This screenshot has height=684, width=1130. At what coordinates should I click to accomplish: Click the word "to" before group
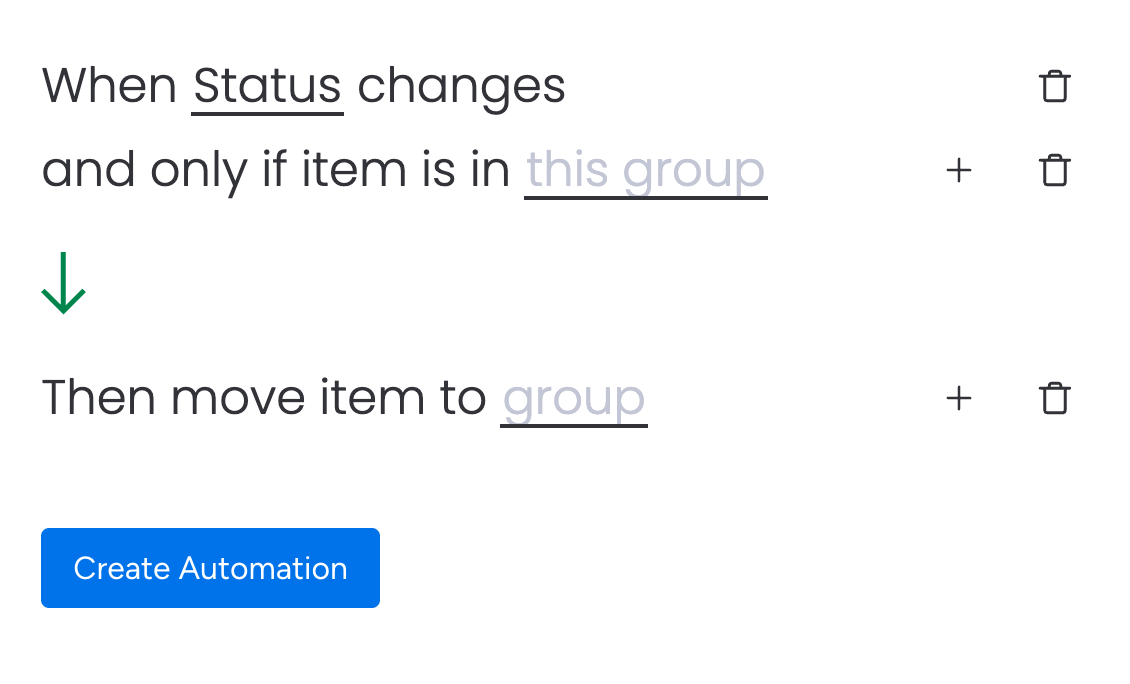pos(462,398)
